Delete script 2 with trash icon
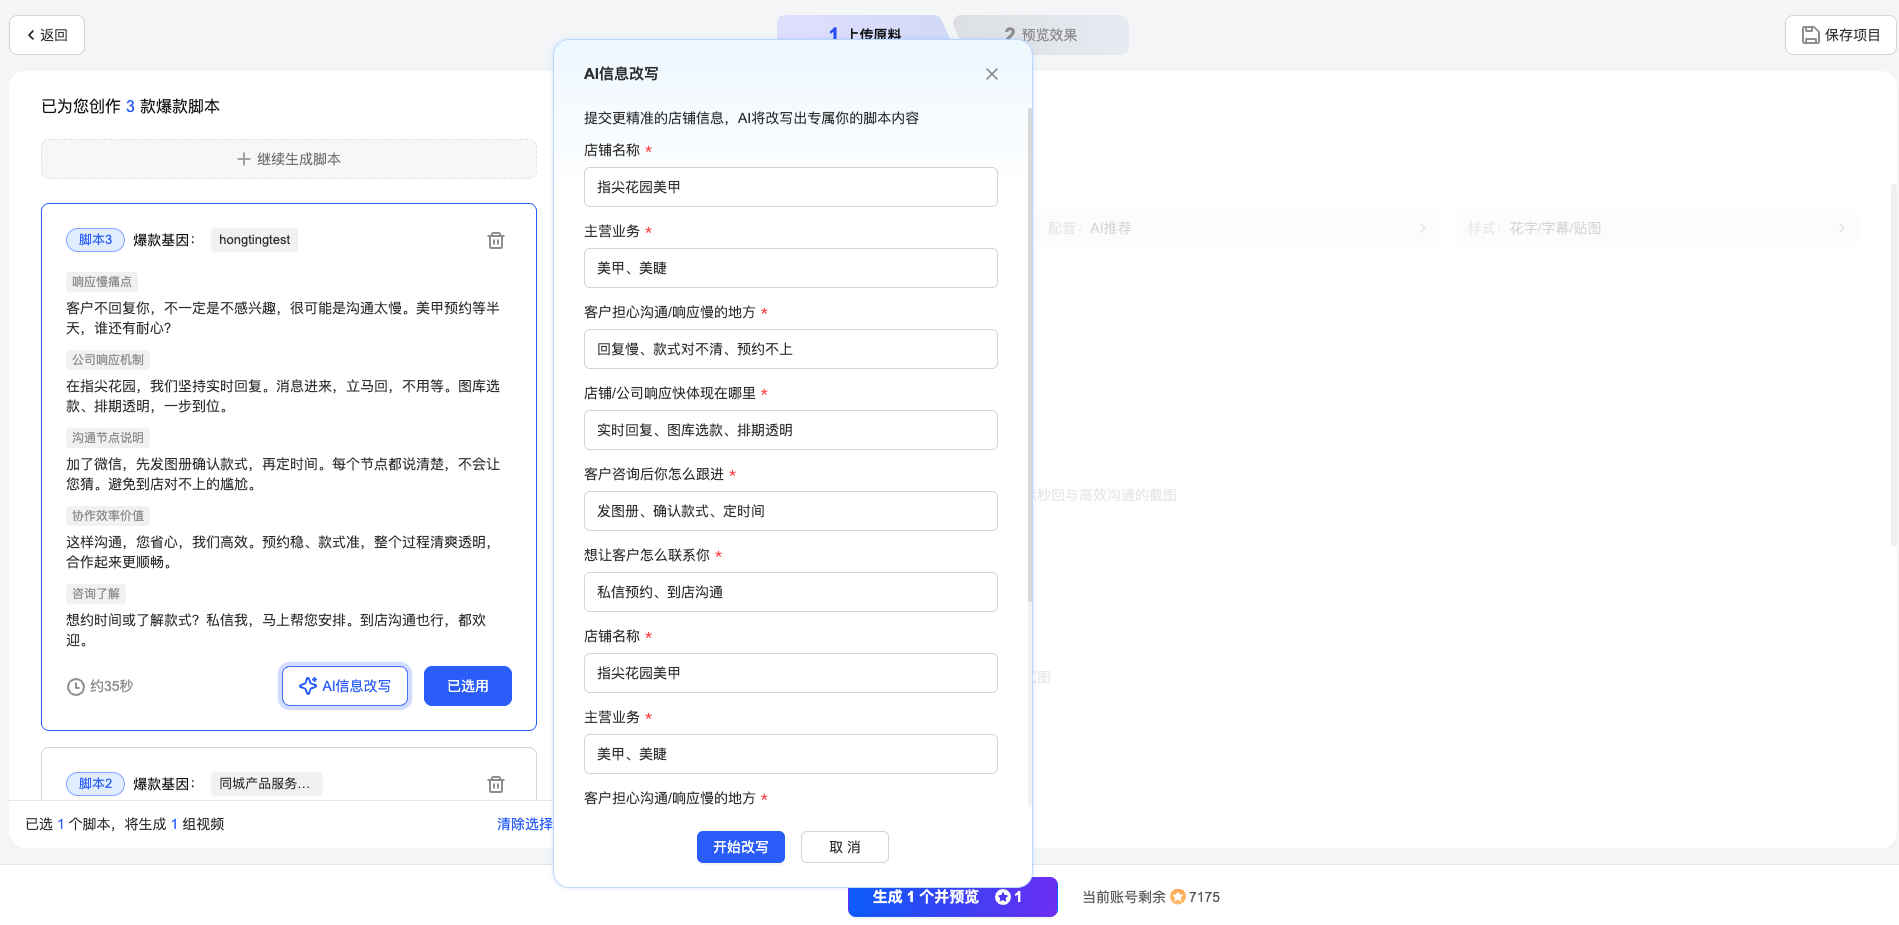1899x925 pixels. click(496, 784)
